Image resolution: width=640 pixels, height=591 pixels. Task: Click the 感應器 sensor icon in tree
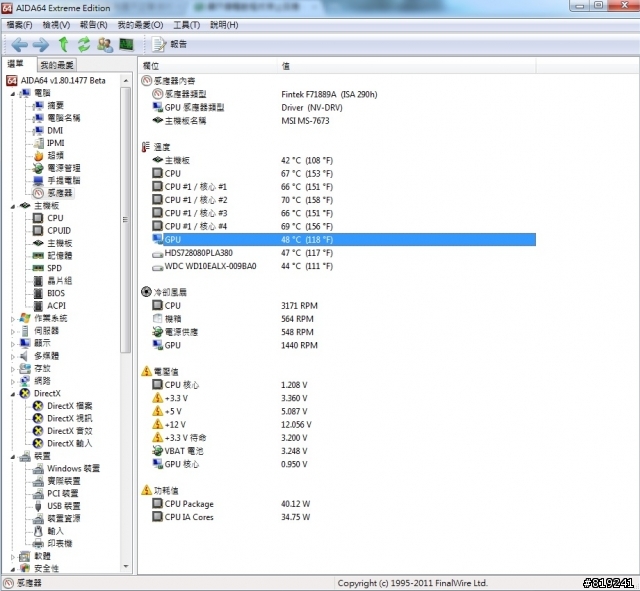tap(38, 193)
